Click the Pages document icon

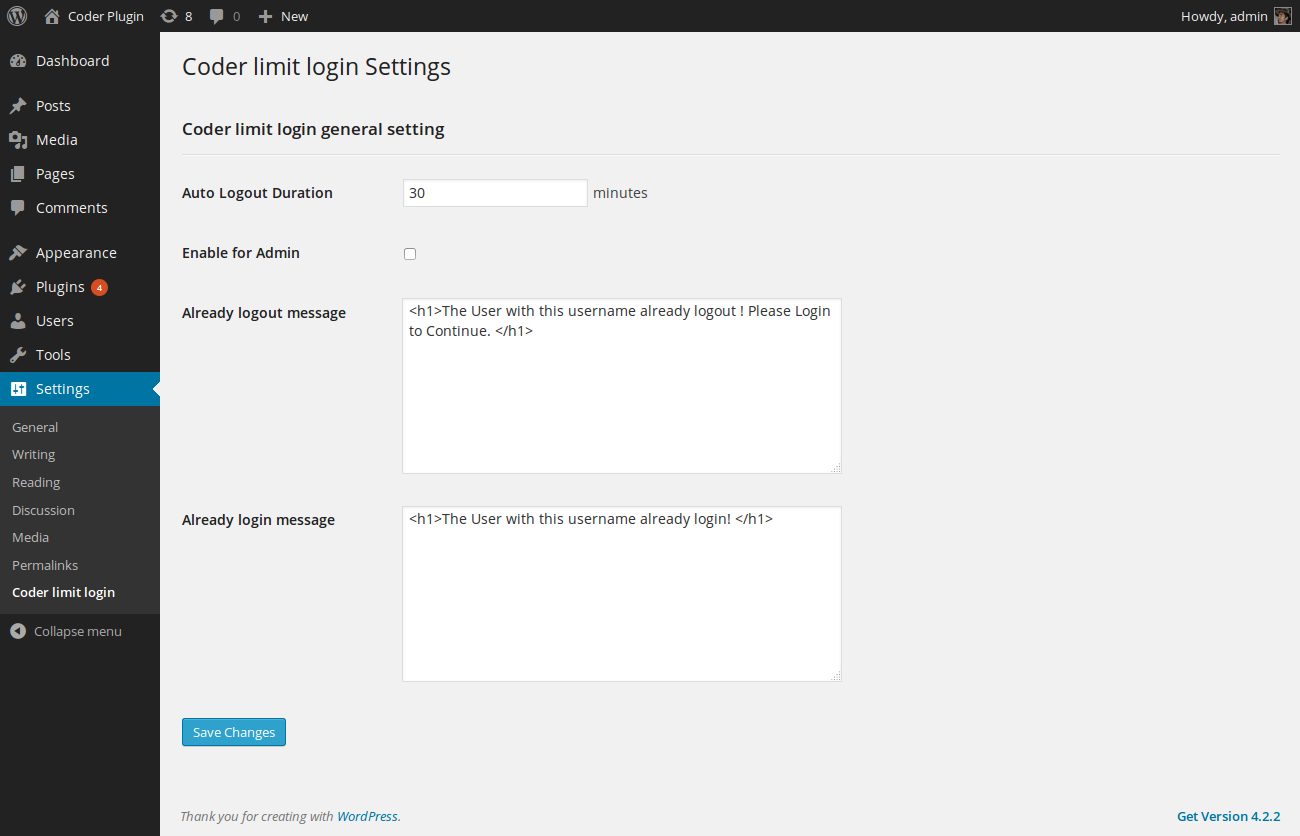pos(18,174)
